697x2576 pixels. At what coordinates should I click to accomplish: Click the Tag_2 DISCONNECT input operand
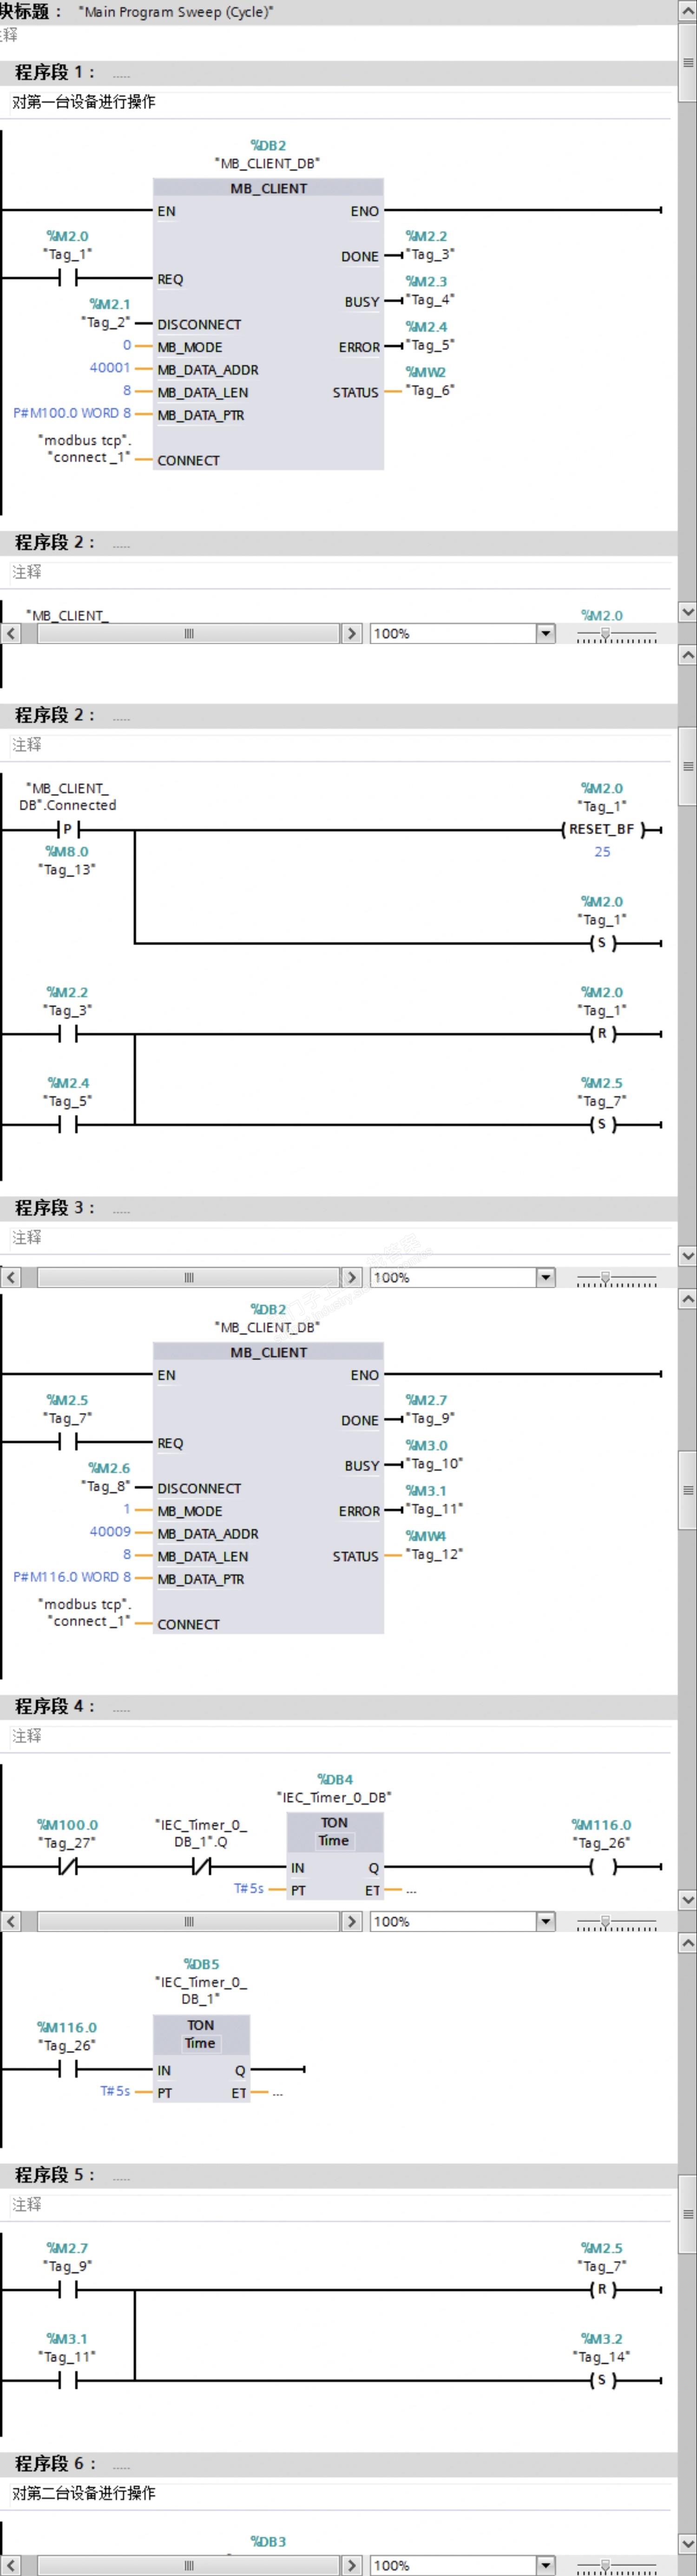tap(106, 322)
